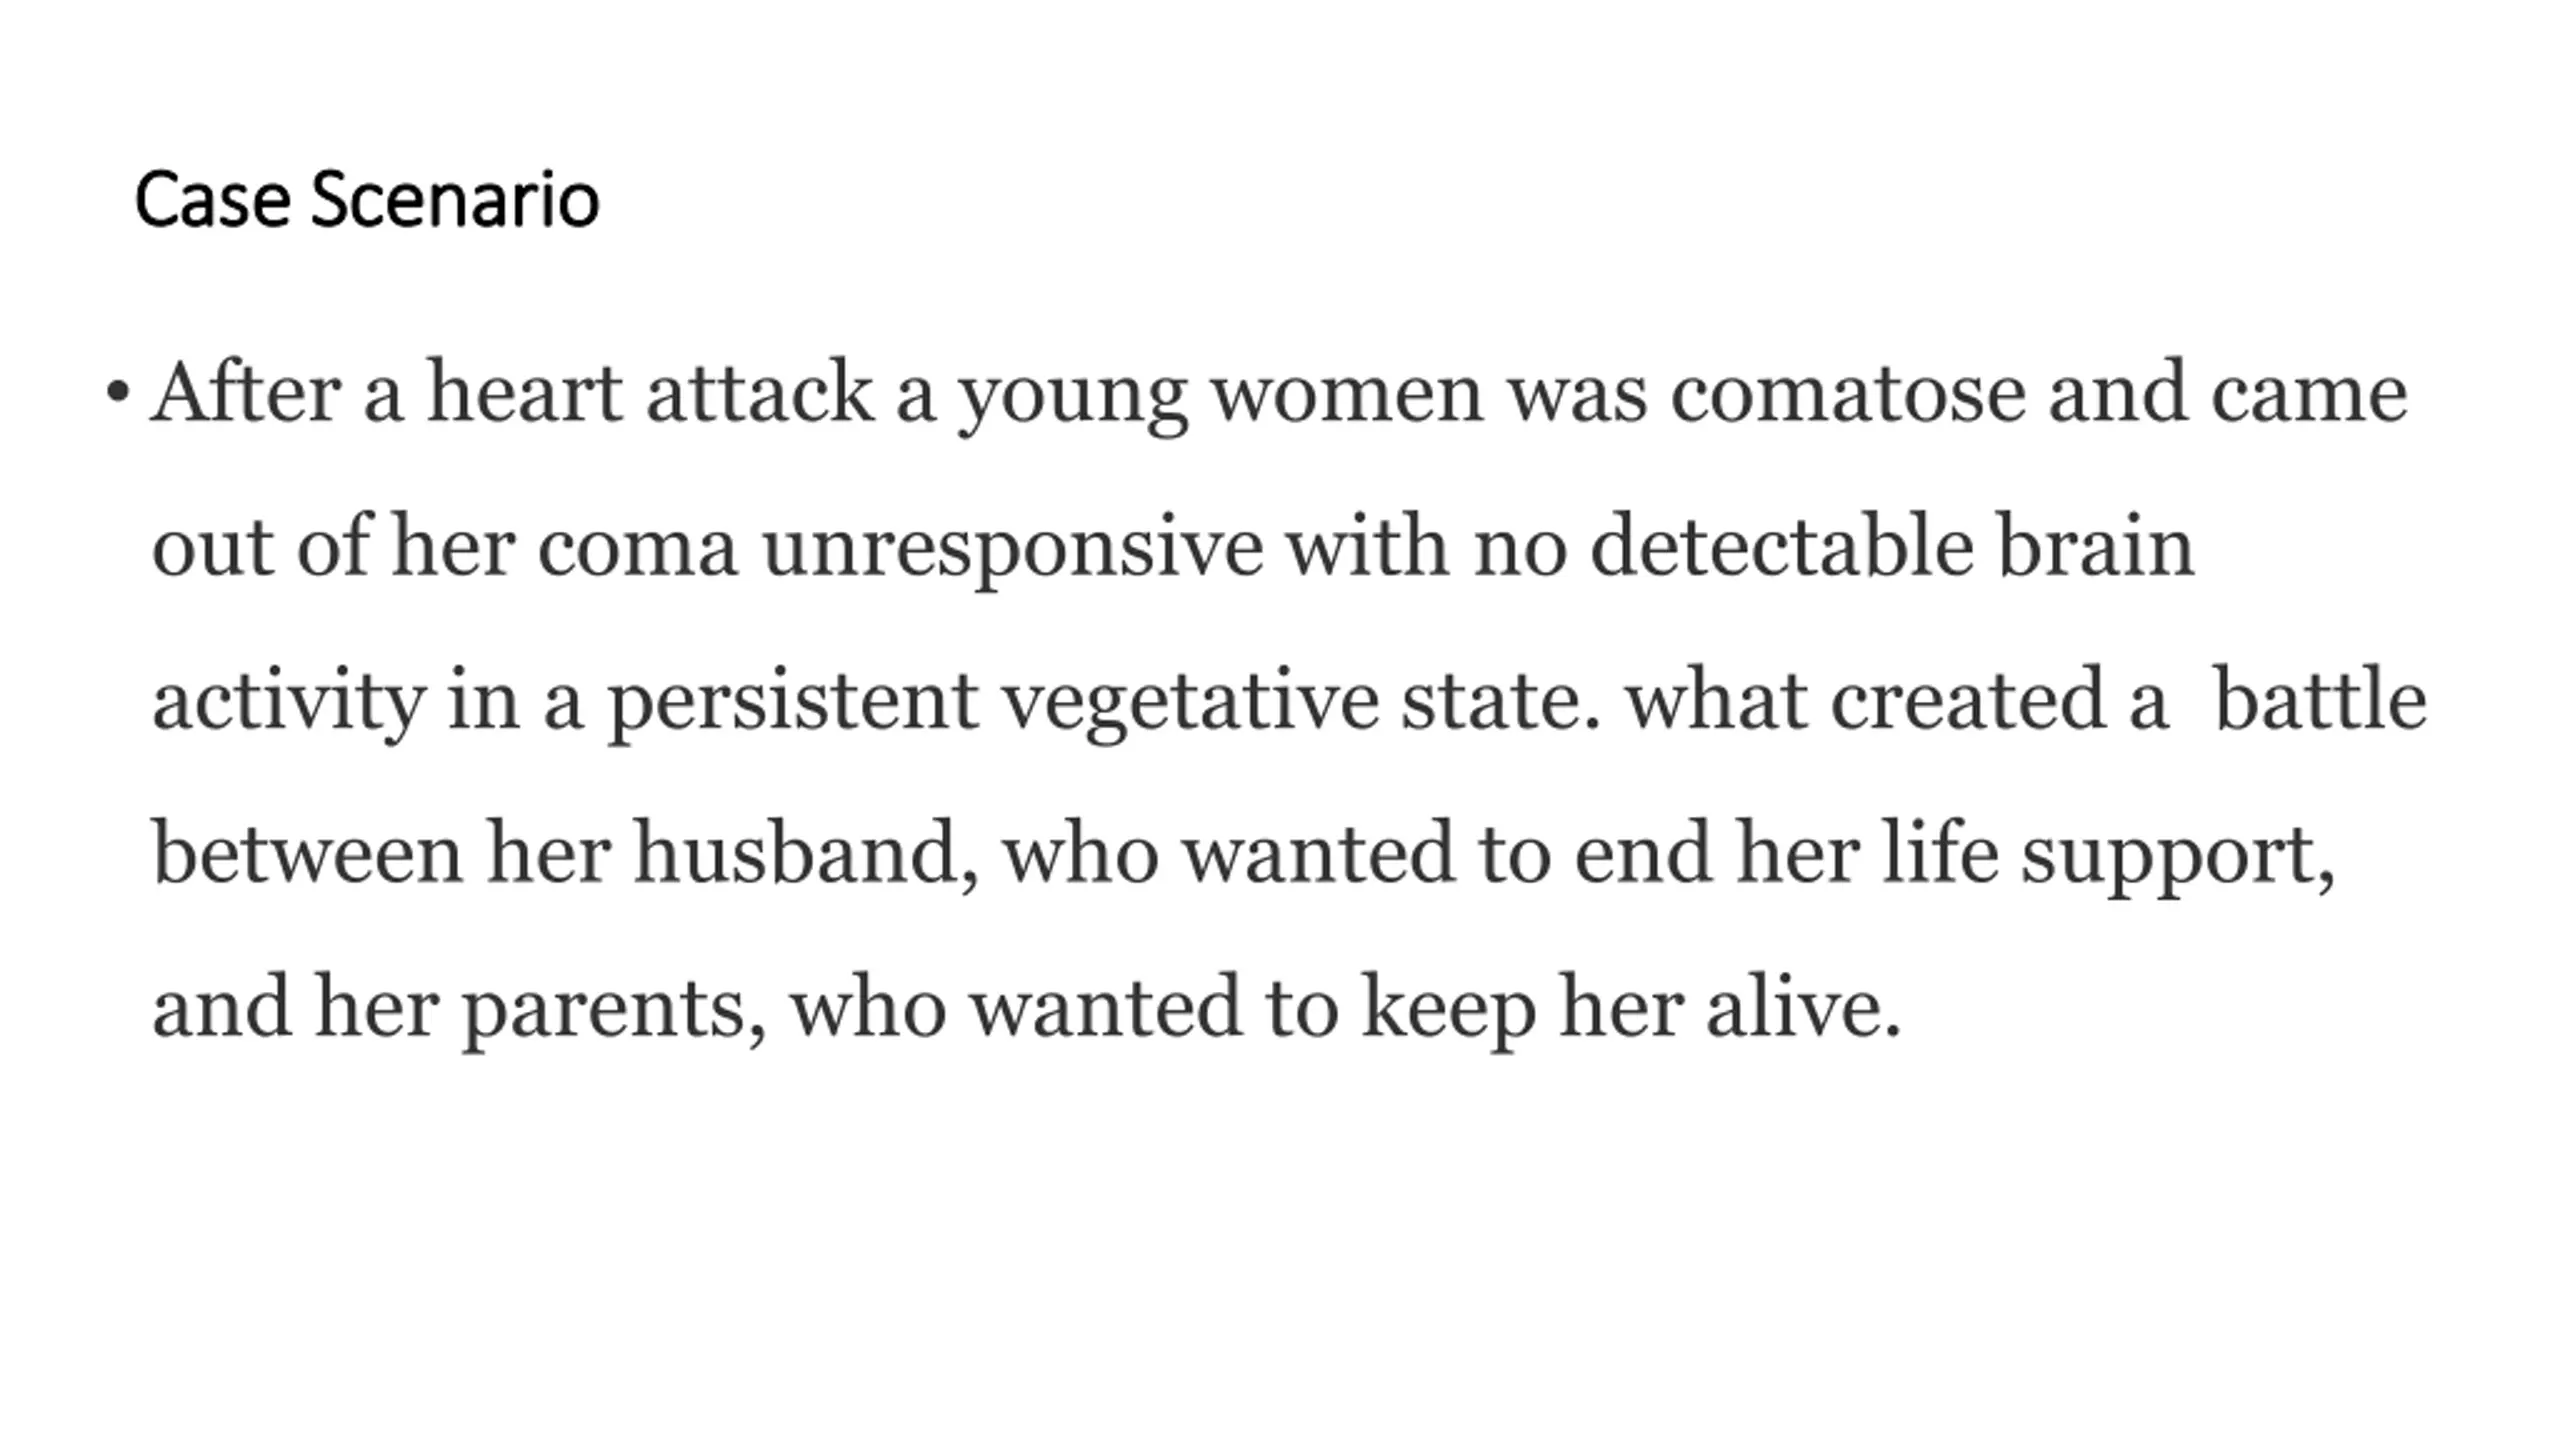This screenshot has width=2560, height=1440.
Task: Click the word "unresponsive" in the second line
Action: [x=1012, y=548]
